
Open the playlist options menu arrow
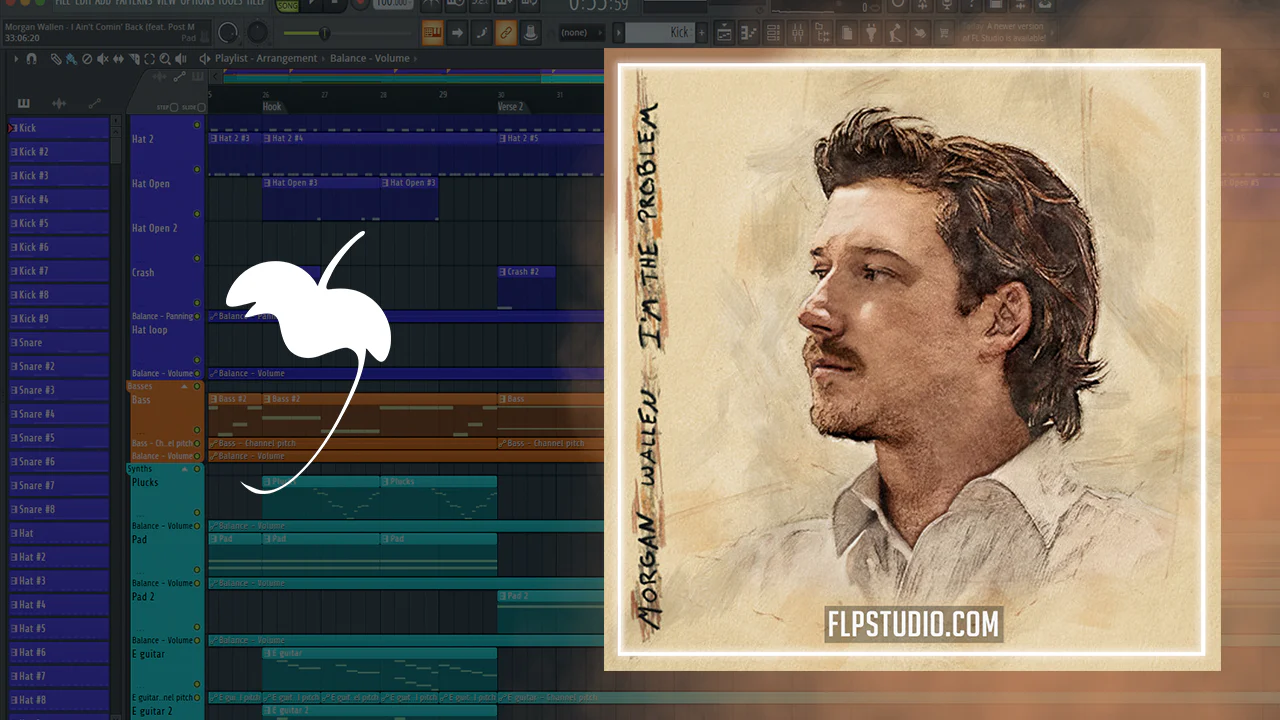coord(16,59)
